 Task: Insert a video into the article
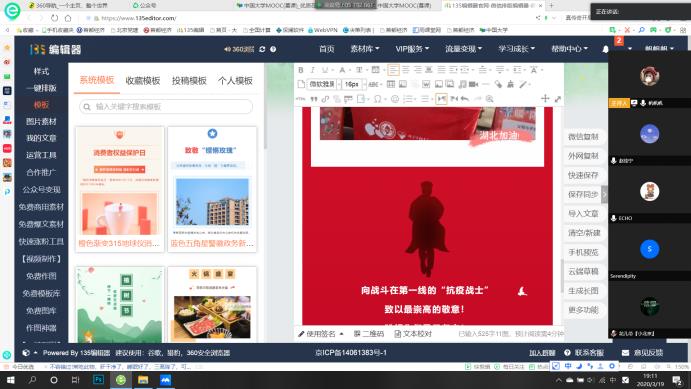pos(474,84)
